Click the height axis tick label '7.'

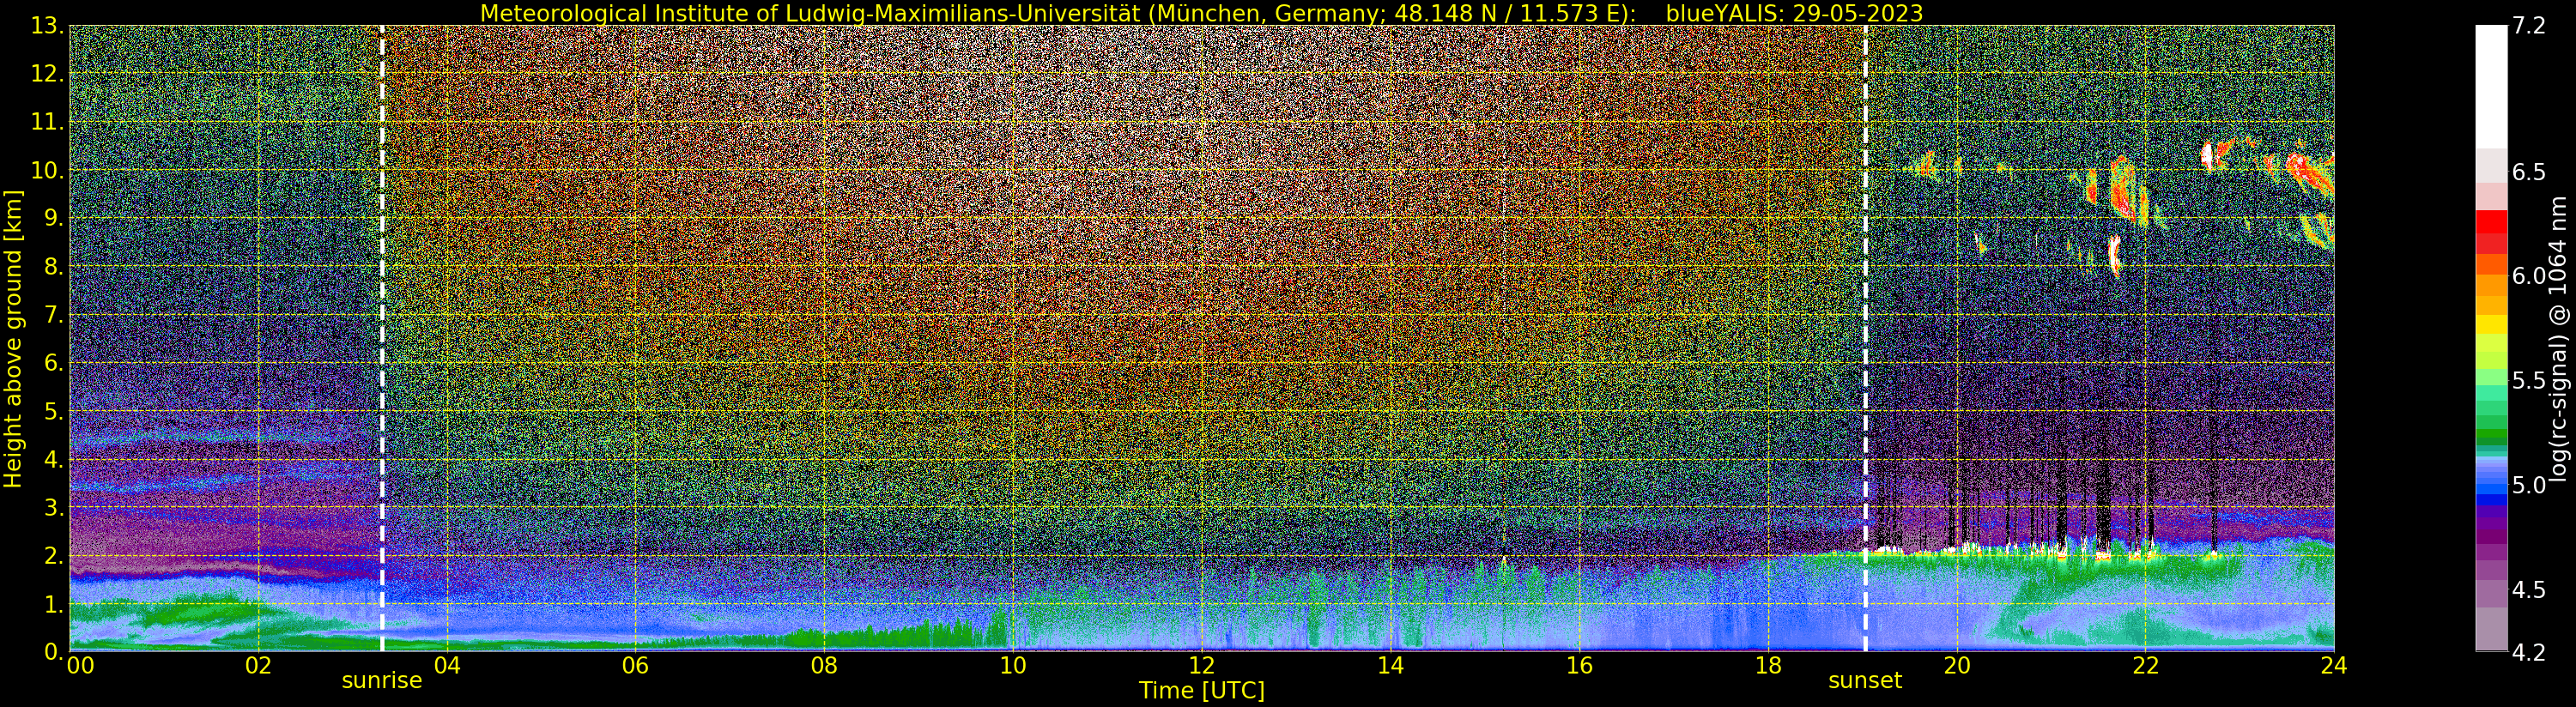tap(53, 315)
